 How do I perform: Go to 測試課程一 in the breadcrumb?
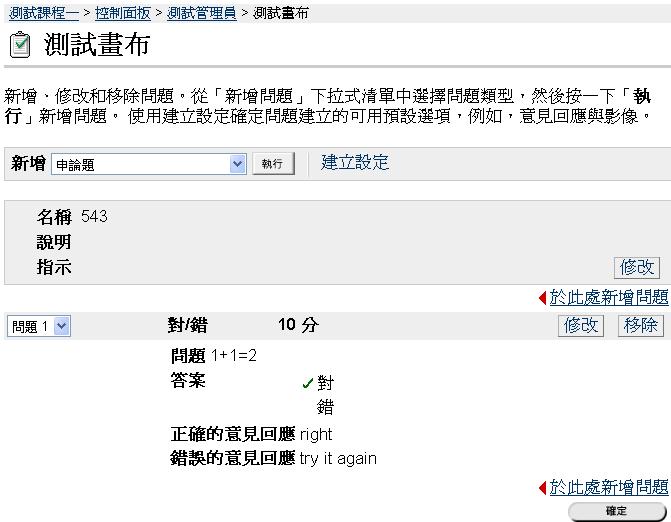point(43,14)
